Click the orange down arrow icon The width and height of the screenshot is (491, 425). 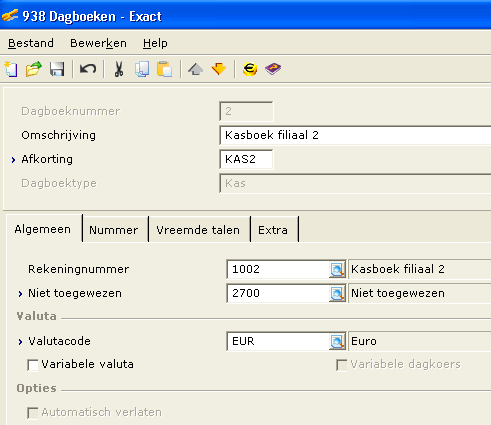point(219,69)
